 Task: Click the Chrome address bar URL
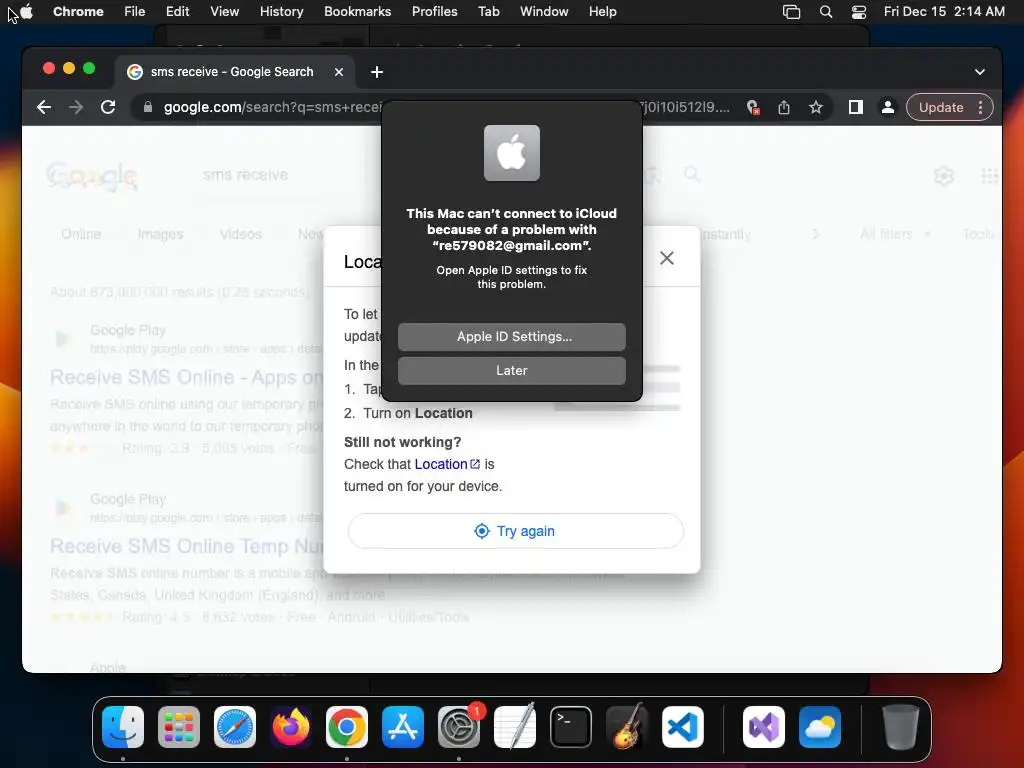(273, 107)
